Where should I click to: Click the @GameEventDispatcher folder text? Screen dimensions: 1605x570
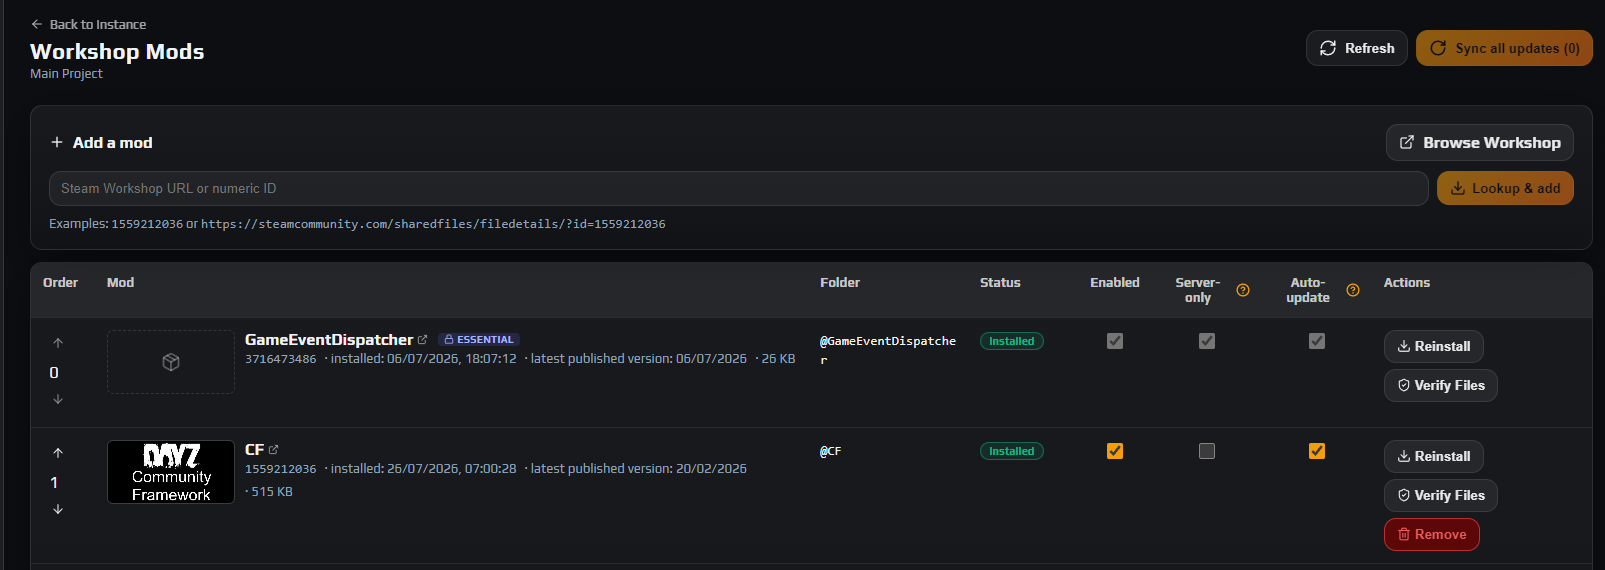click(888, 350)
